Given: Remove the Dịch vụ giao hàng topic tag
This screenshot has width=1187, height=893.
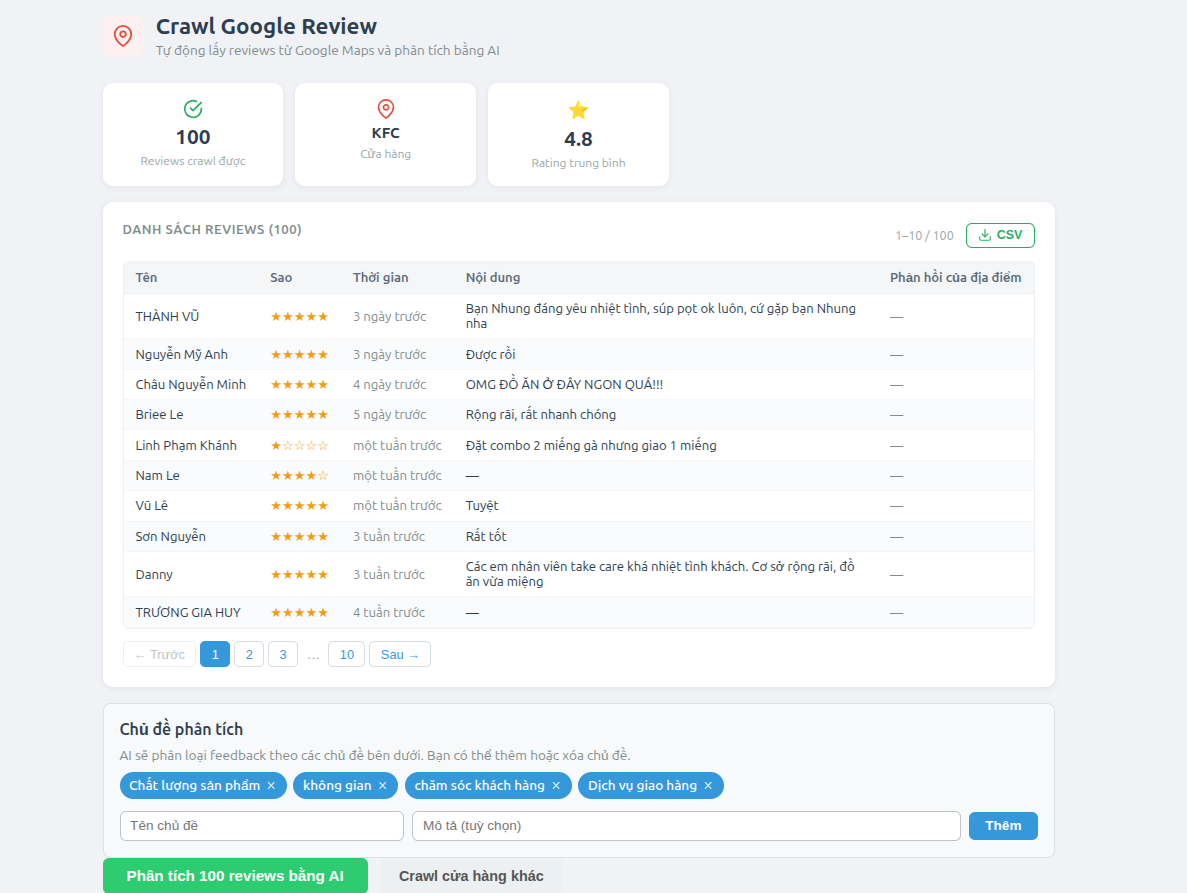Looking at the screenshot, I should 708,786.
